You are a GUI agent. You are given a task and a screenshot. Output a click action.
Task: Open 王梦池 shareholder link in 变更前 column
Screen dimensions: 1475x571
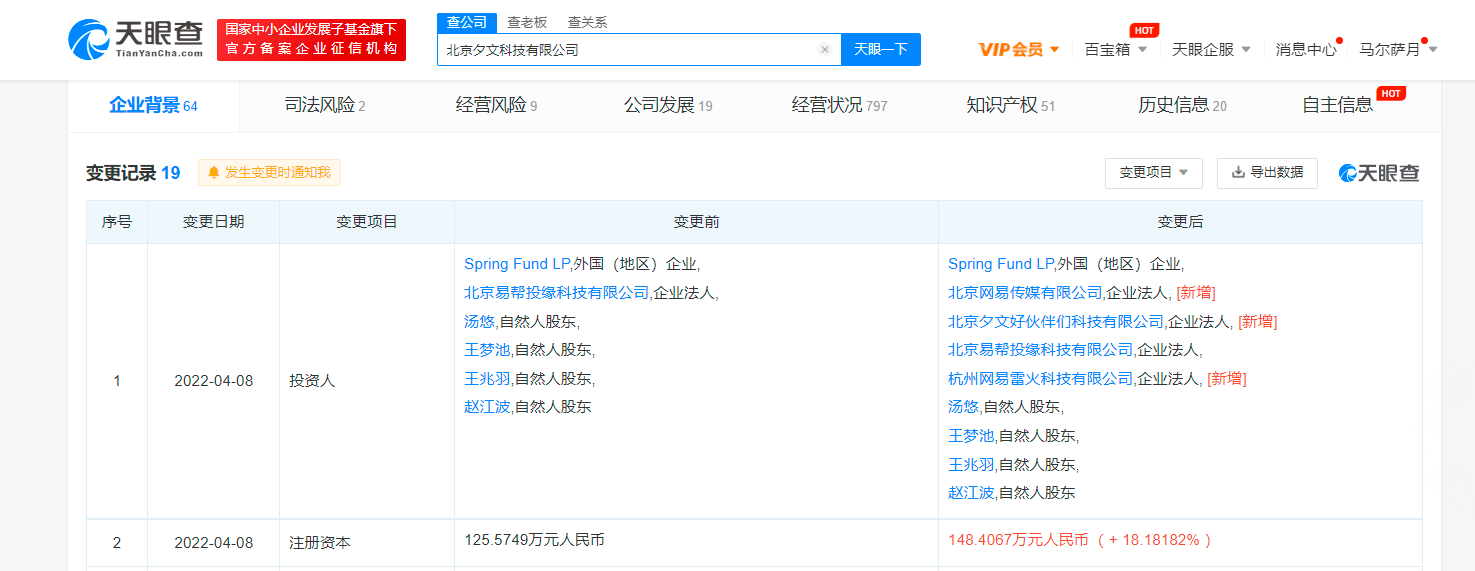487,350
